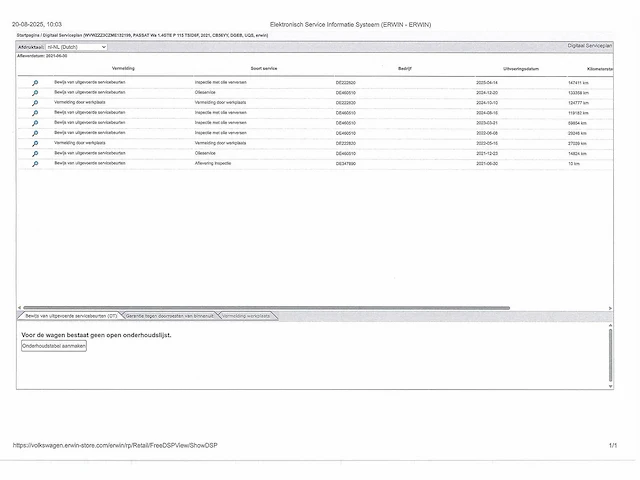
Task: Open details magnifier for the 2024-08-16 entry
Action: click(x=35, y=113)
